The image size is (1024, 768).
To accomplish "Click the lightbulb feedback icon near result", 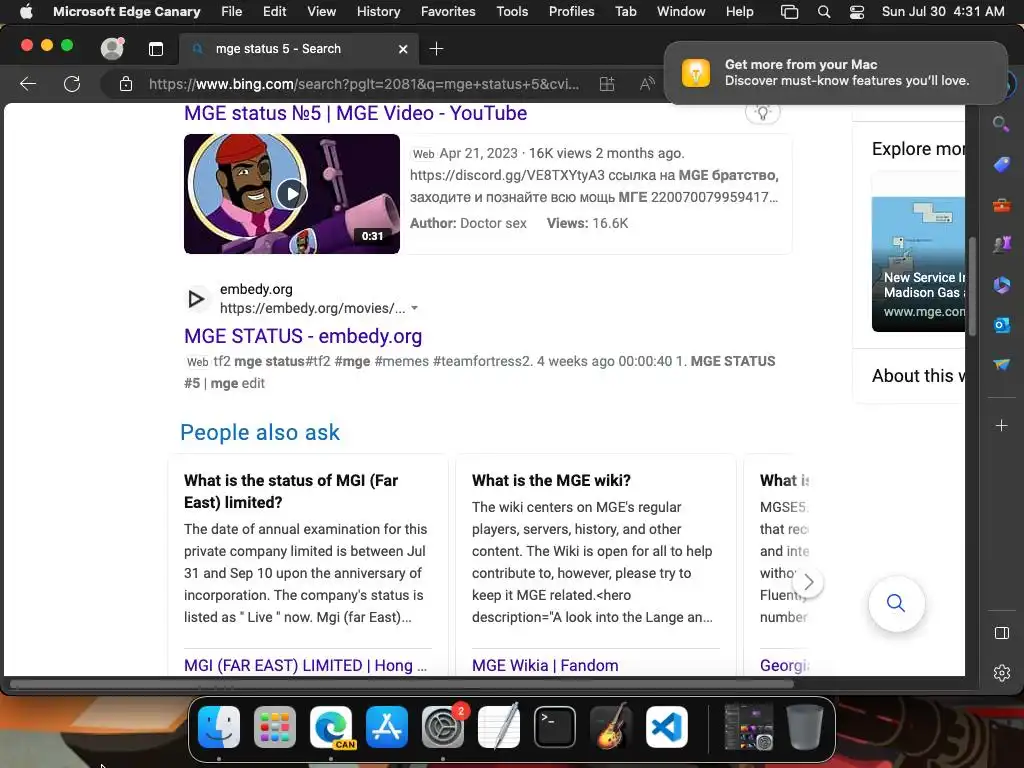I will (762, 112).
